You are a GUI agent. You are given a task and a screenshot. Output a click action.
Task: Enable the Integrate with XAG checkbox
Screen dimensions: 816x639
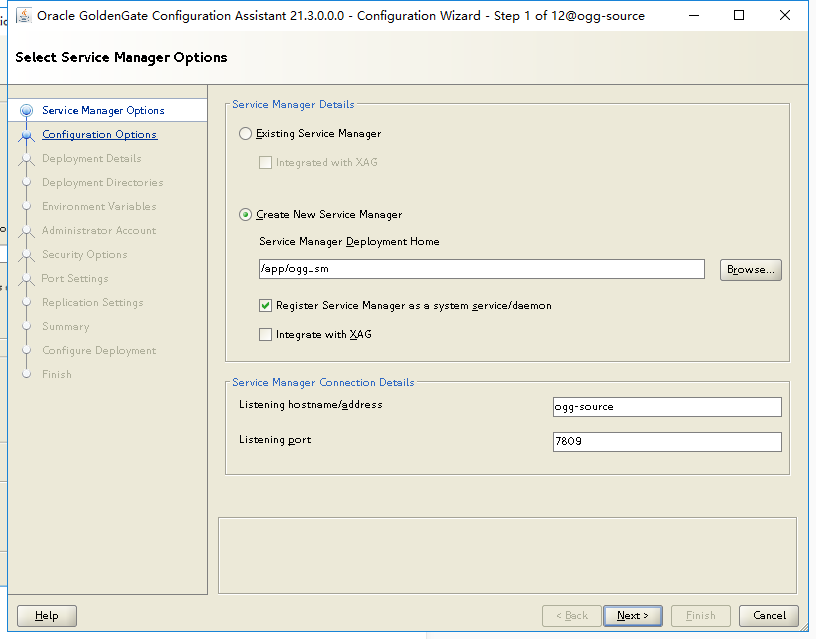[x=265, y=334]
